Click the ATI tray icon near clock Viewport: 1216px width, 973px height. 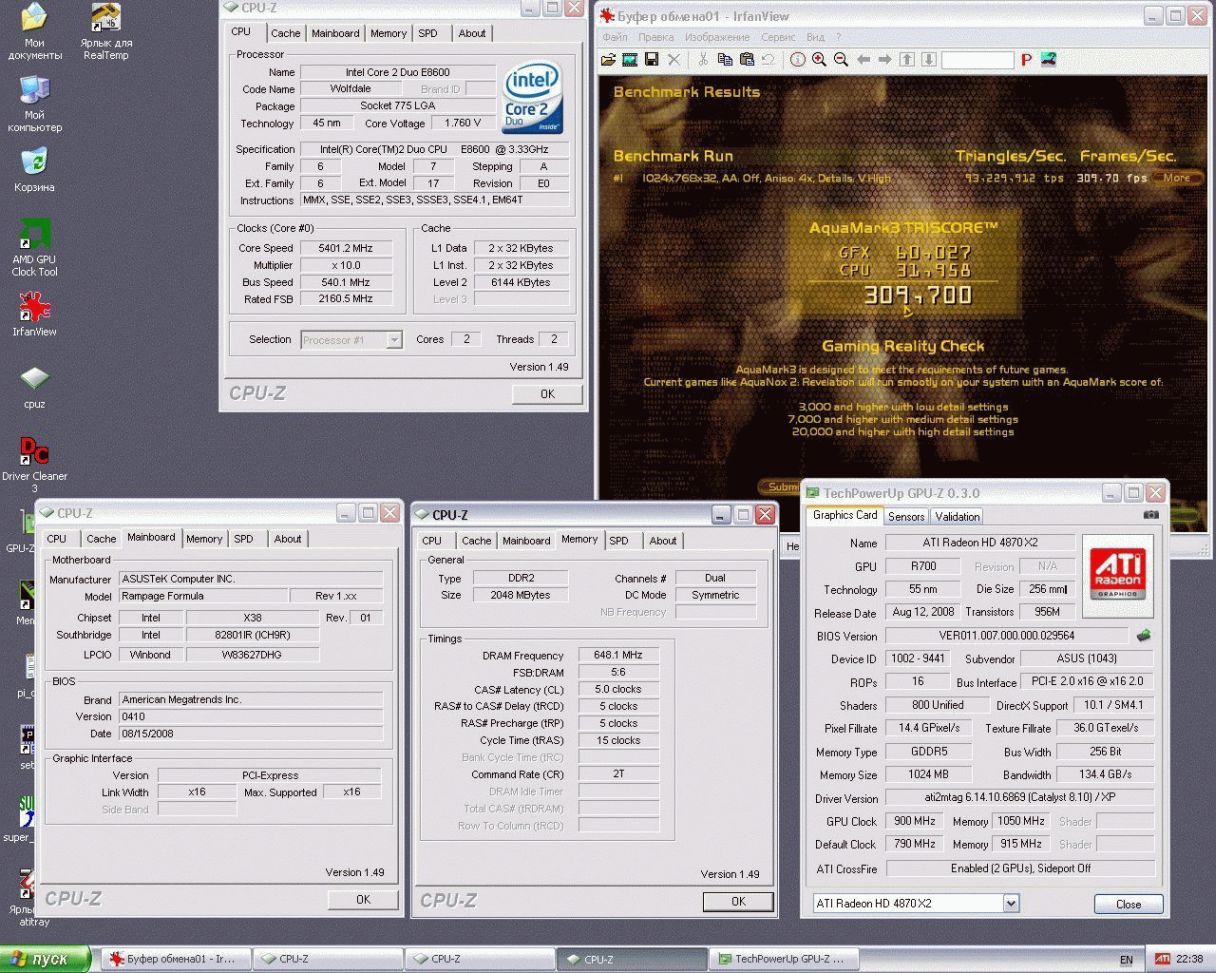point(1162,959)
